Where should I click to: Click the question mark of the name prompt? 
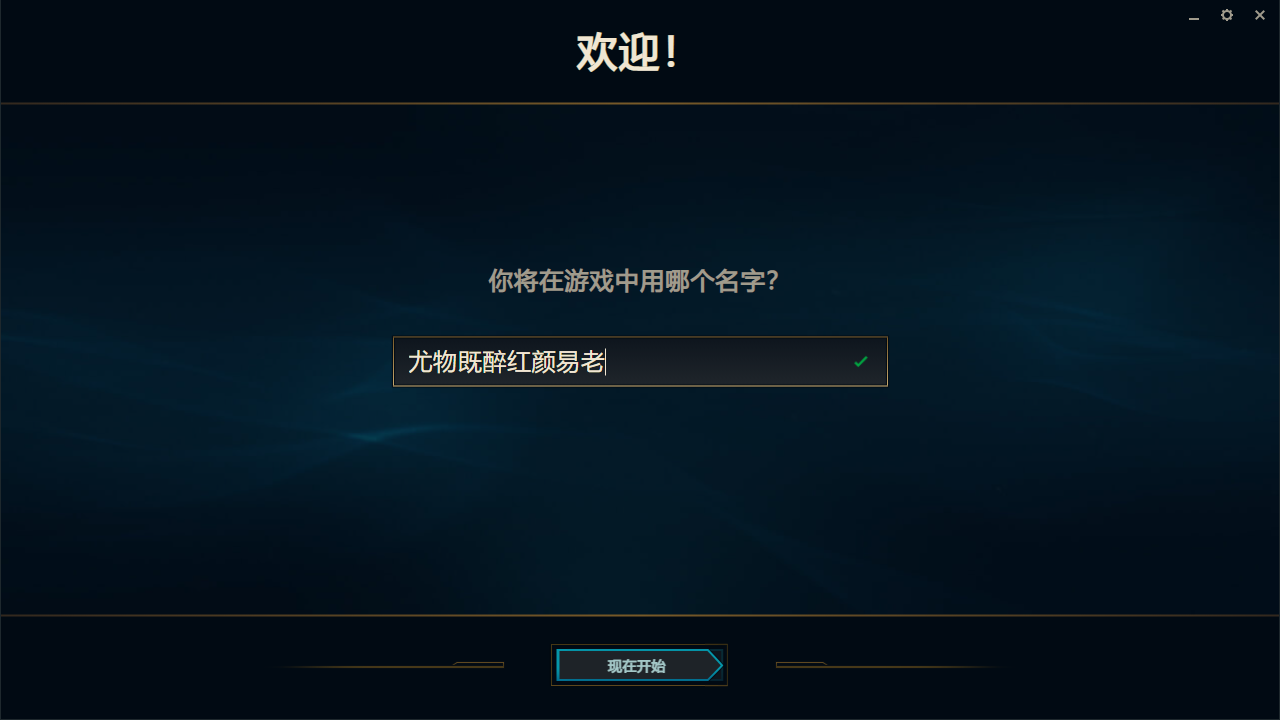pyautogui.click(x=771, y=281)
